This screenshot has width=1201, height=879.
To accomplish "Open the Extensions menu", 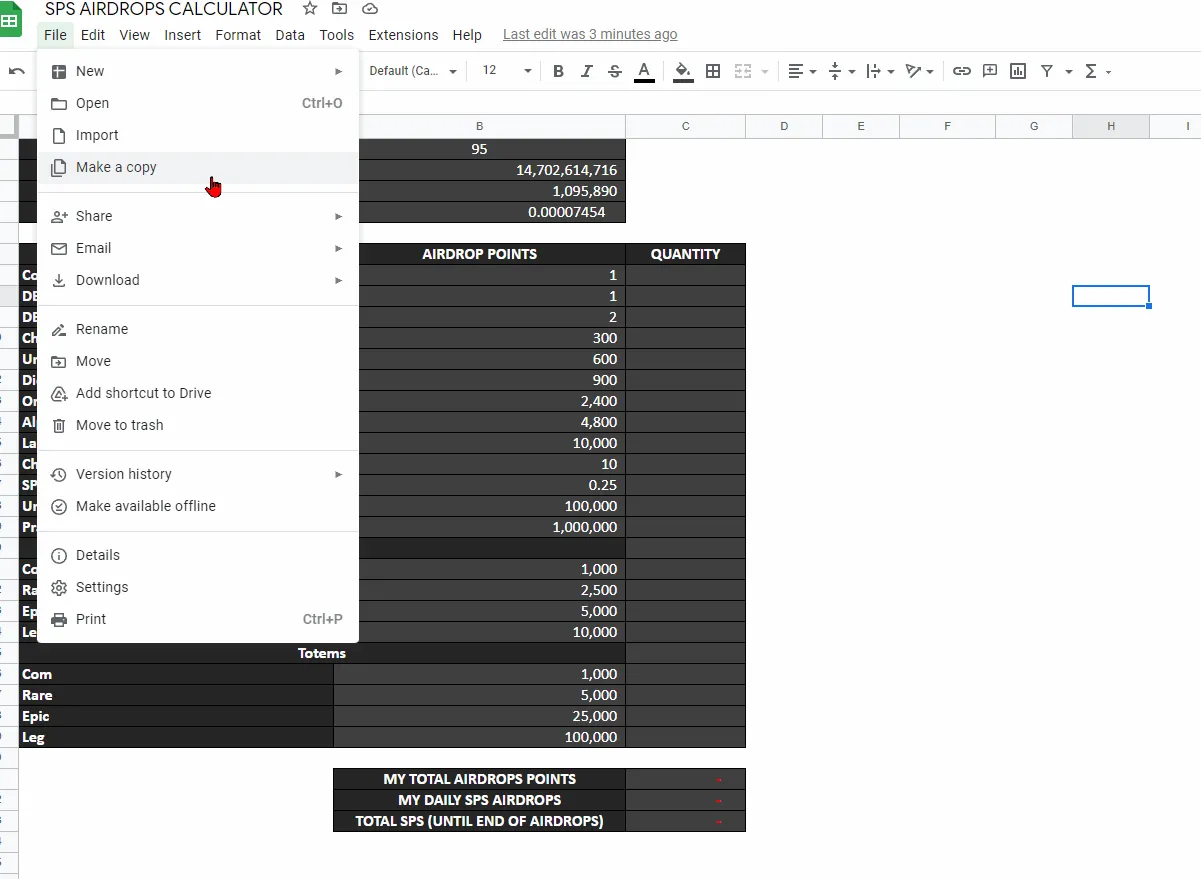I will pos(403,35).
